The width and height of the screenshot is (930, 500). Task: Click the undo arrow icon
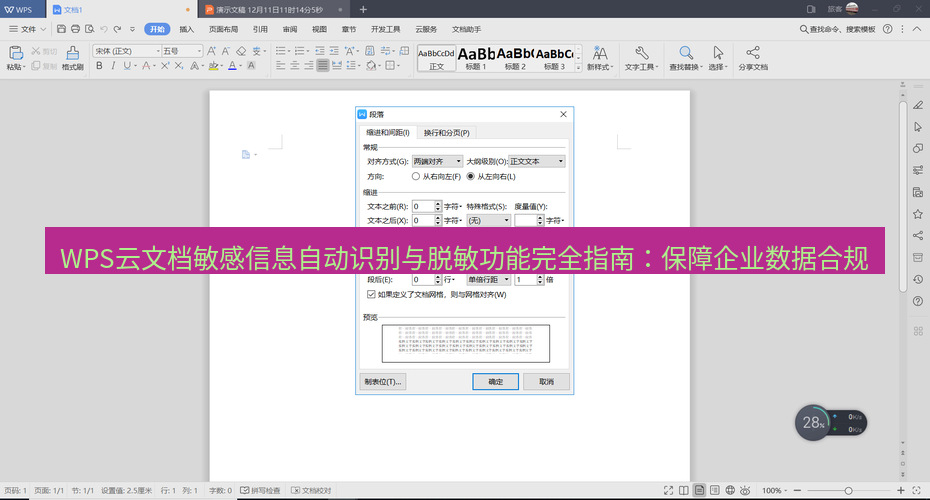click(103, 28)
